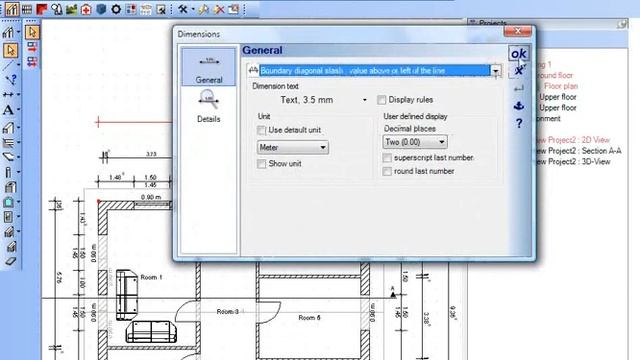Open the figures catalog icon in top toolbar
Screen dimensions: 640x360
pos(57,9)
